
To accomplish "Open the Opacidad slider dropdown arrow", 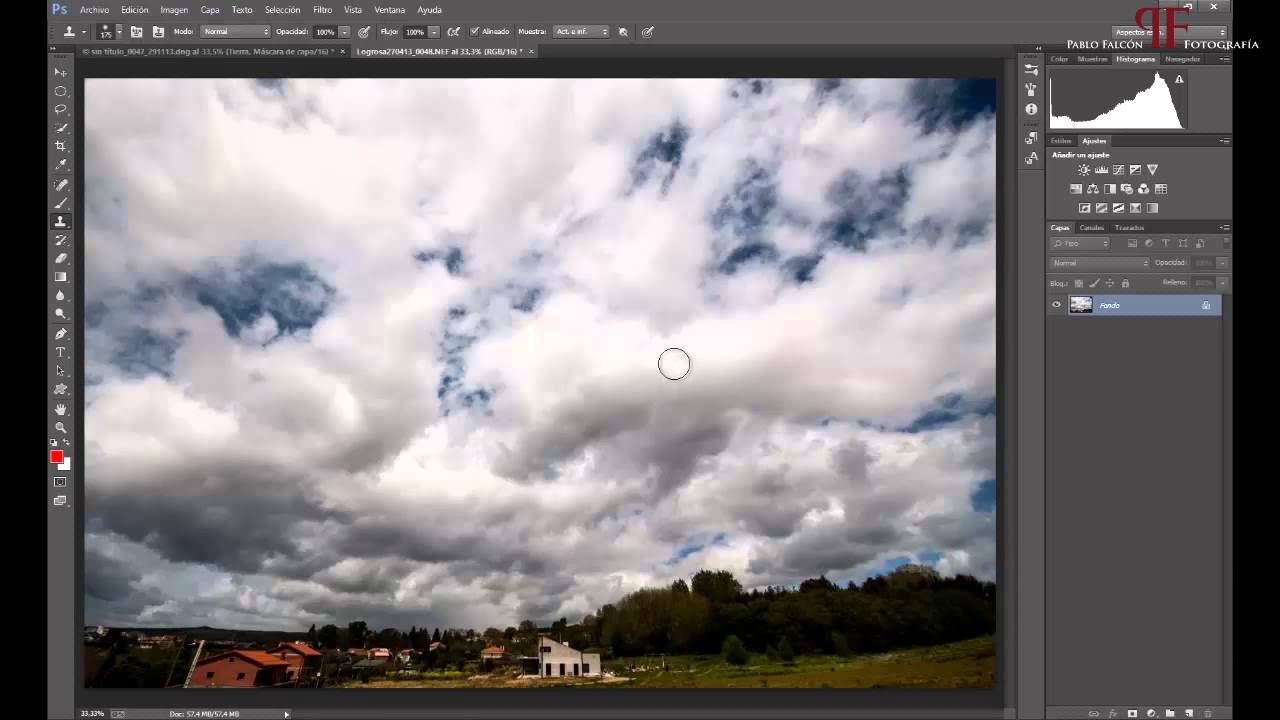I will point(345,32).
